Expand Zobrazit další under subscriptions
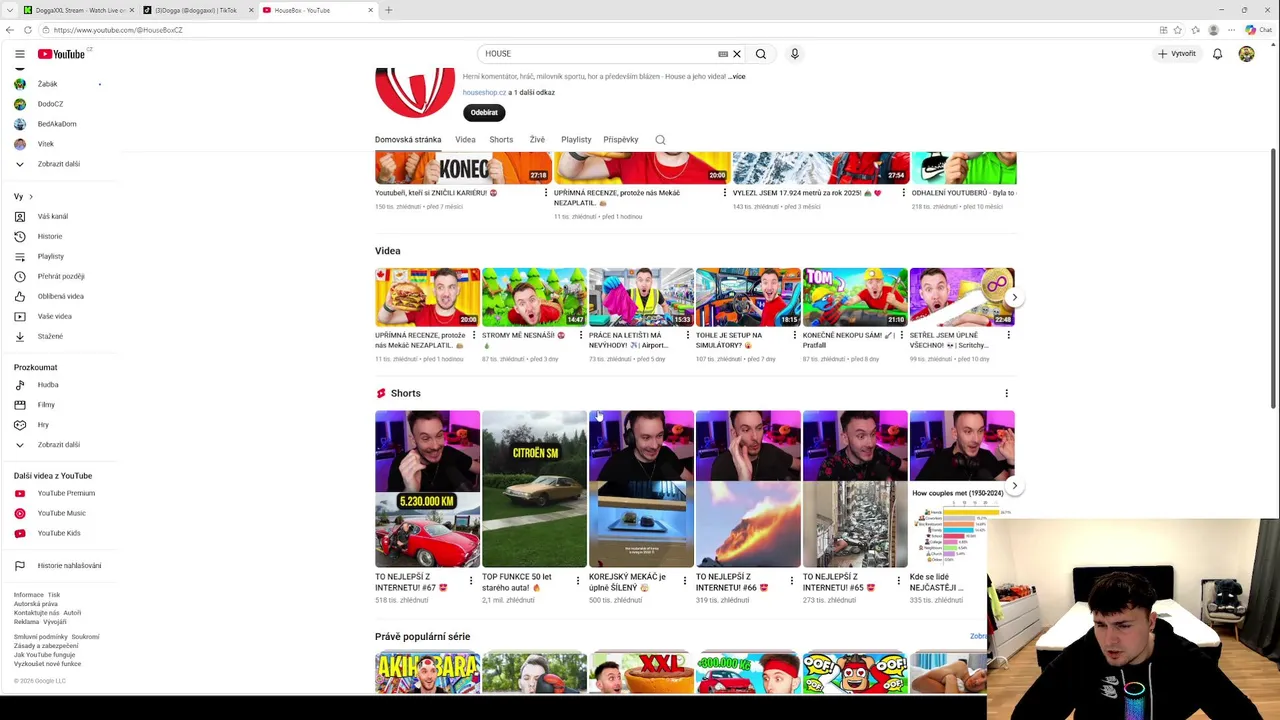Viewport: 1280px width, 720px height. 60,164
